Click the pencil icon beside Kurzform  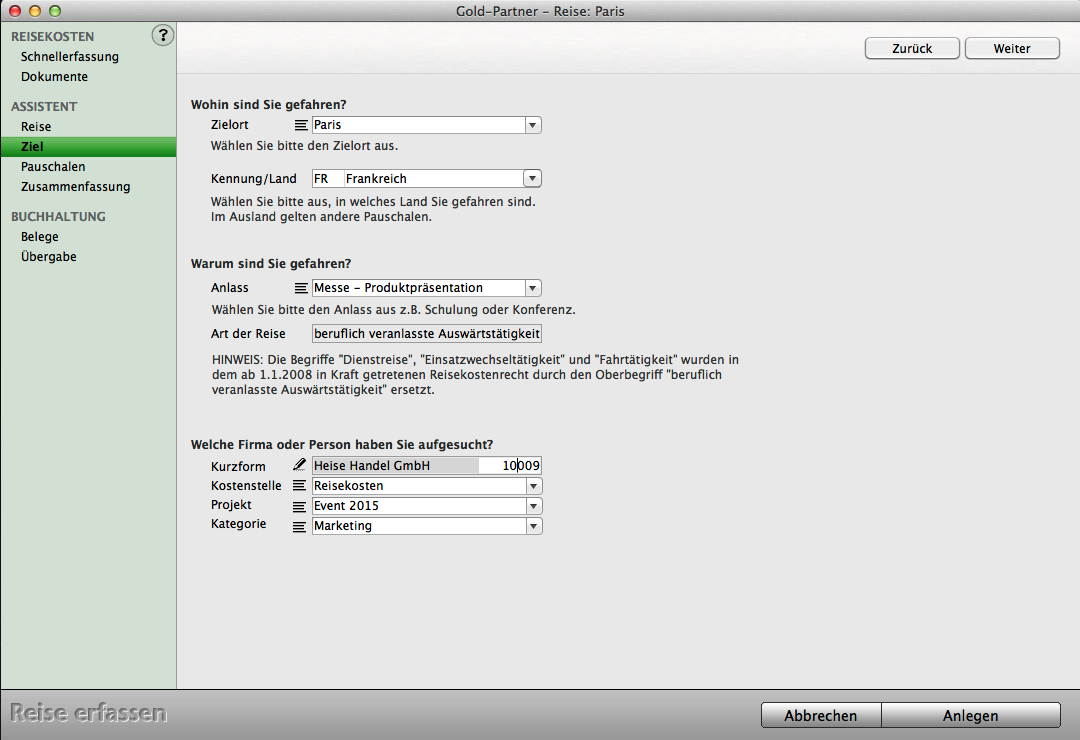click(x=300, y=466)
